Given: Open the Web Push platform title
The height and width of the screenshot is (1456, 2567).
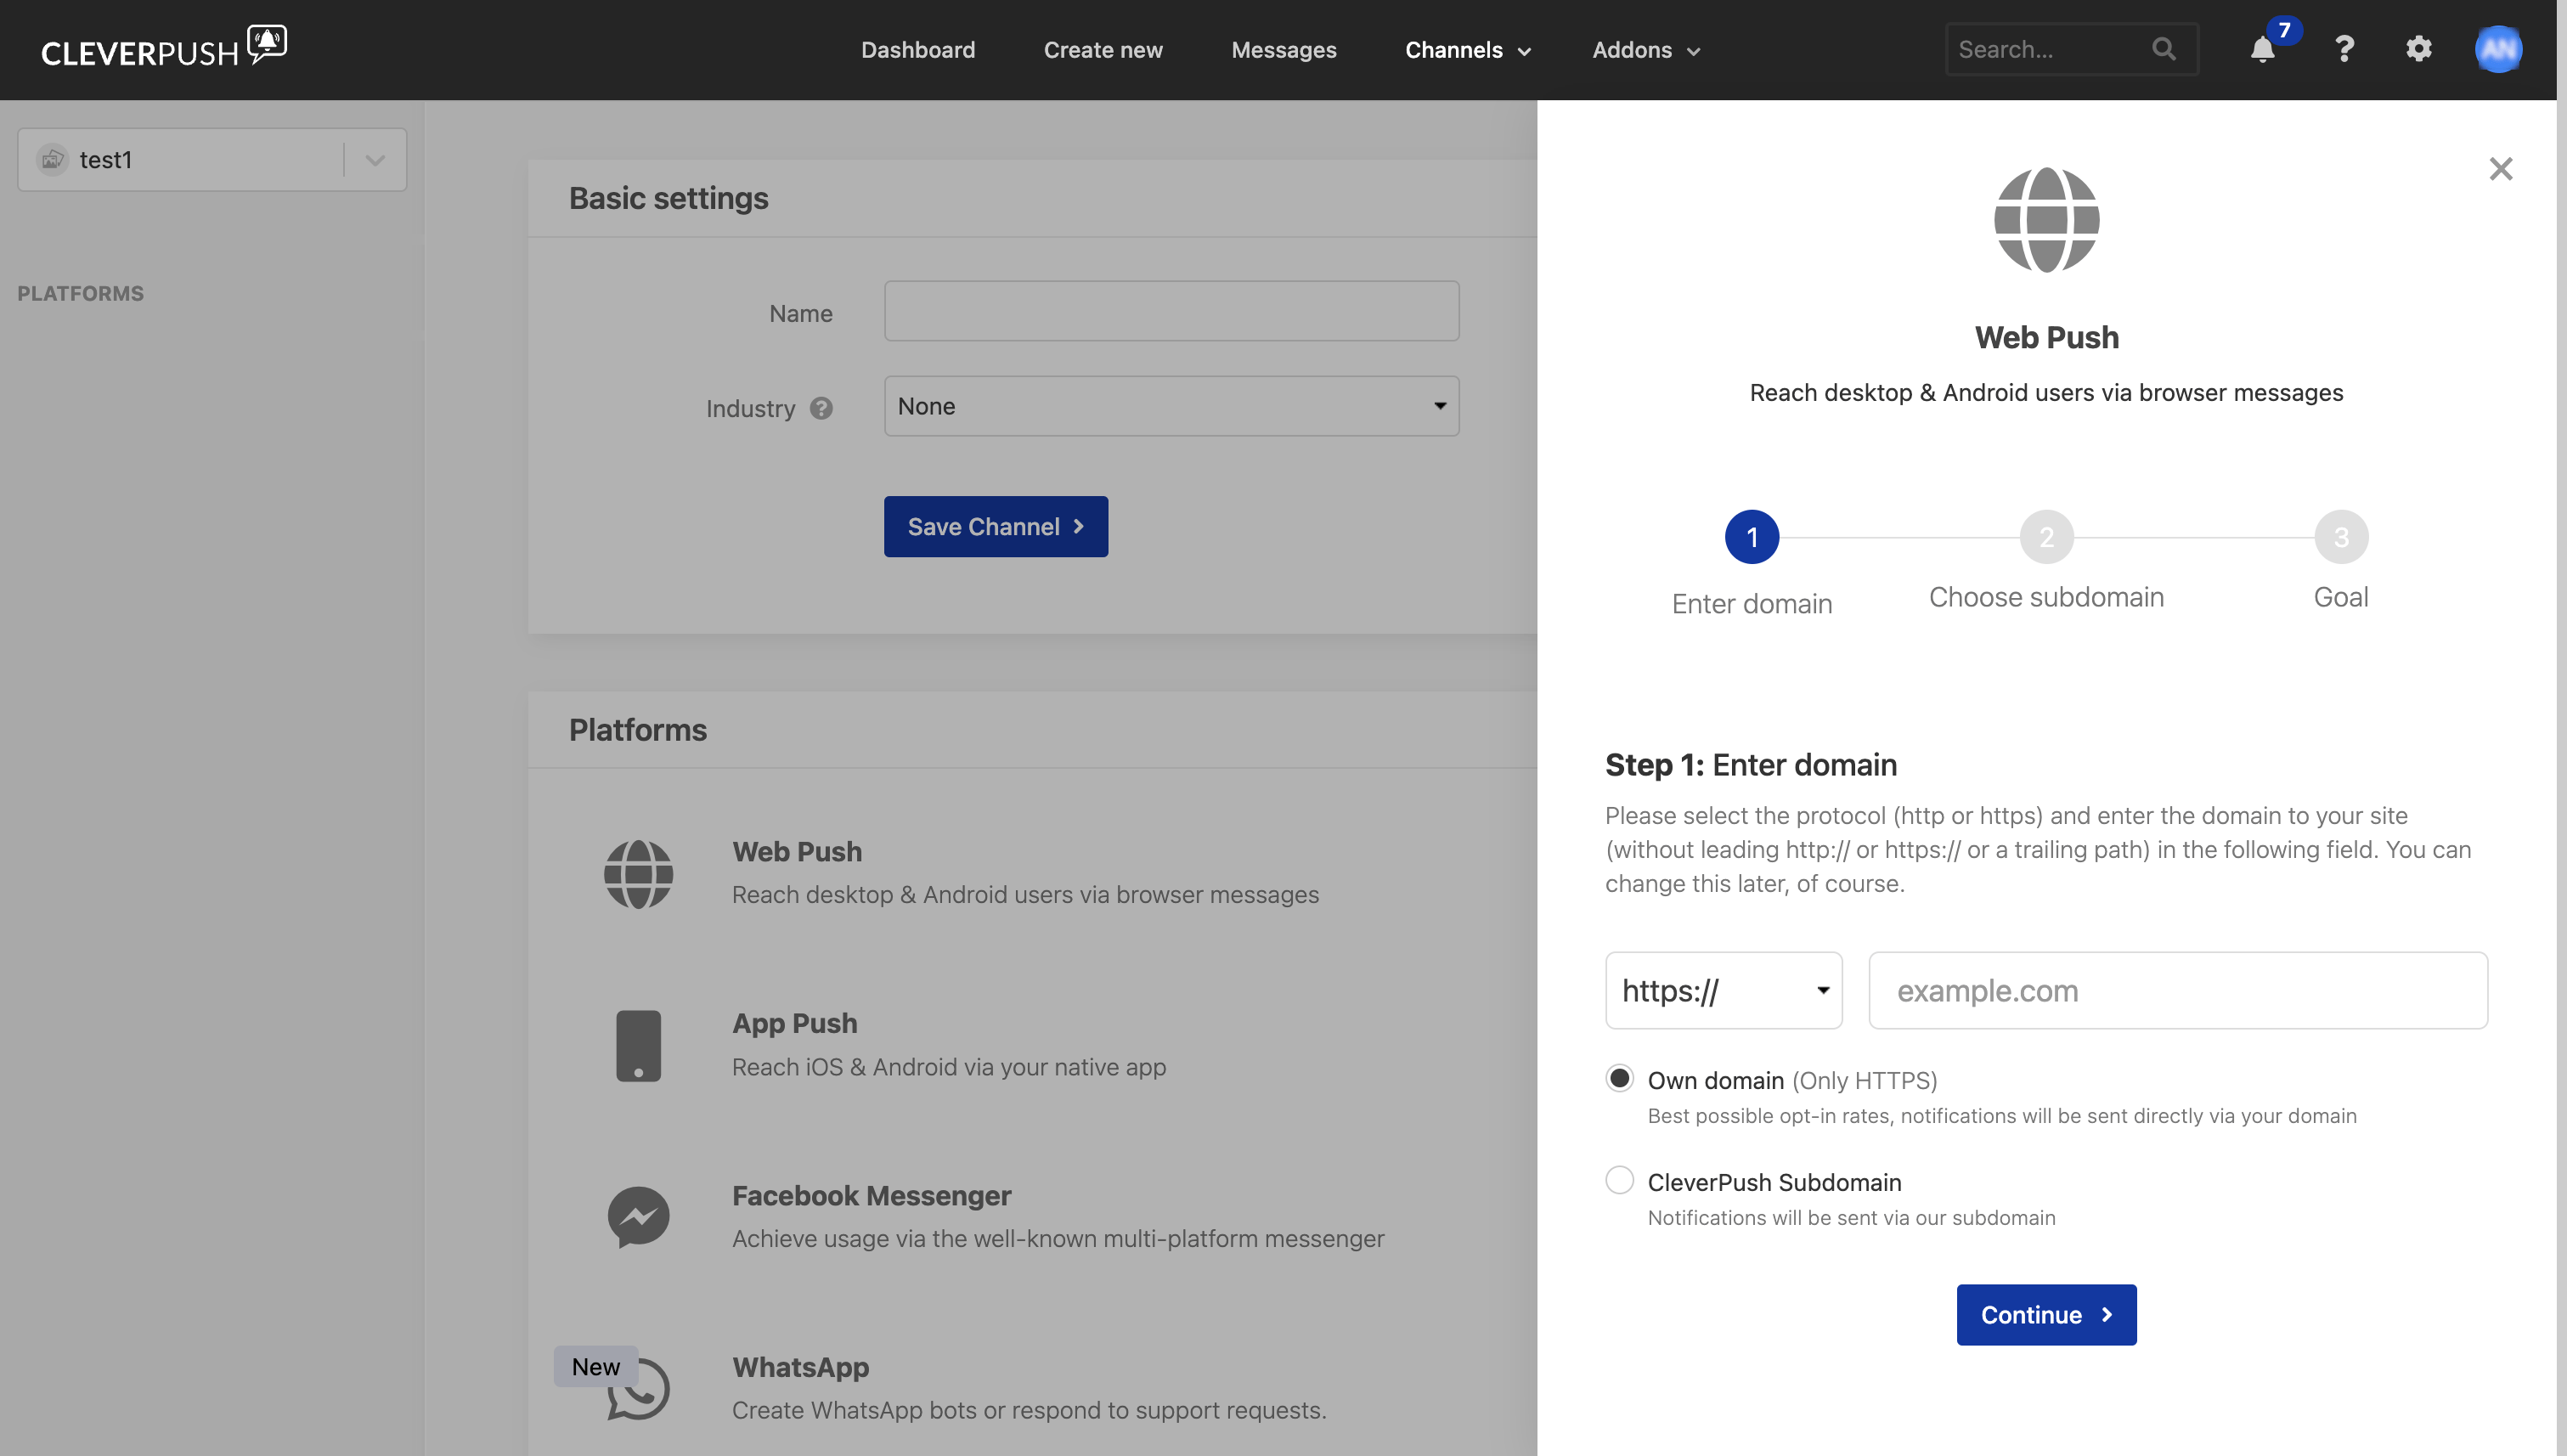Looking at the screenshot, I should point(796,852).
